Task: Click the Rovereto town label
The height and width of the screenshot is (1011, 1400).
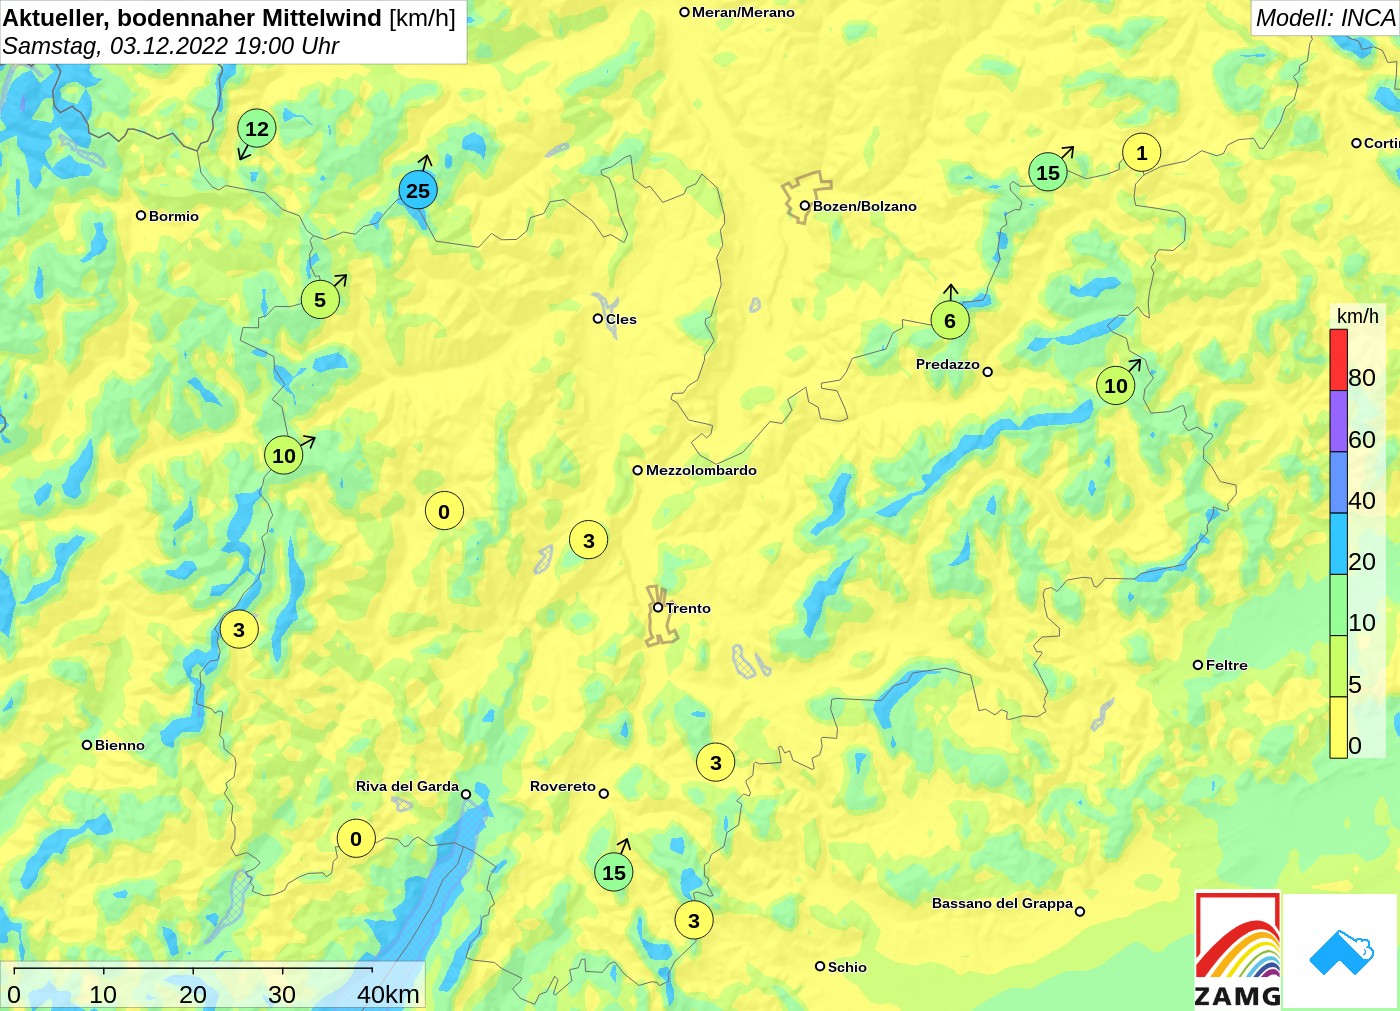Action: (563, 786)
